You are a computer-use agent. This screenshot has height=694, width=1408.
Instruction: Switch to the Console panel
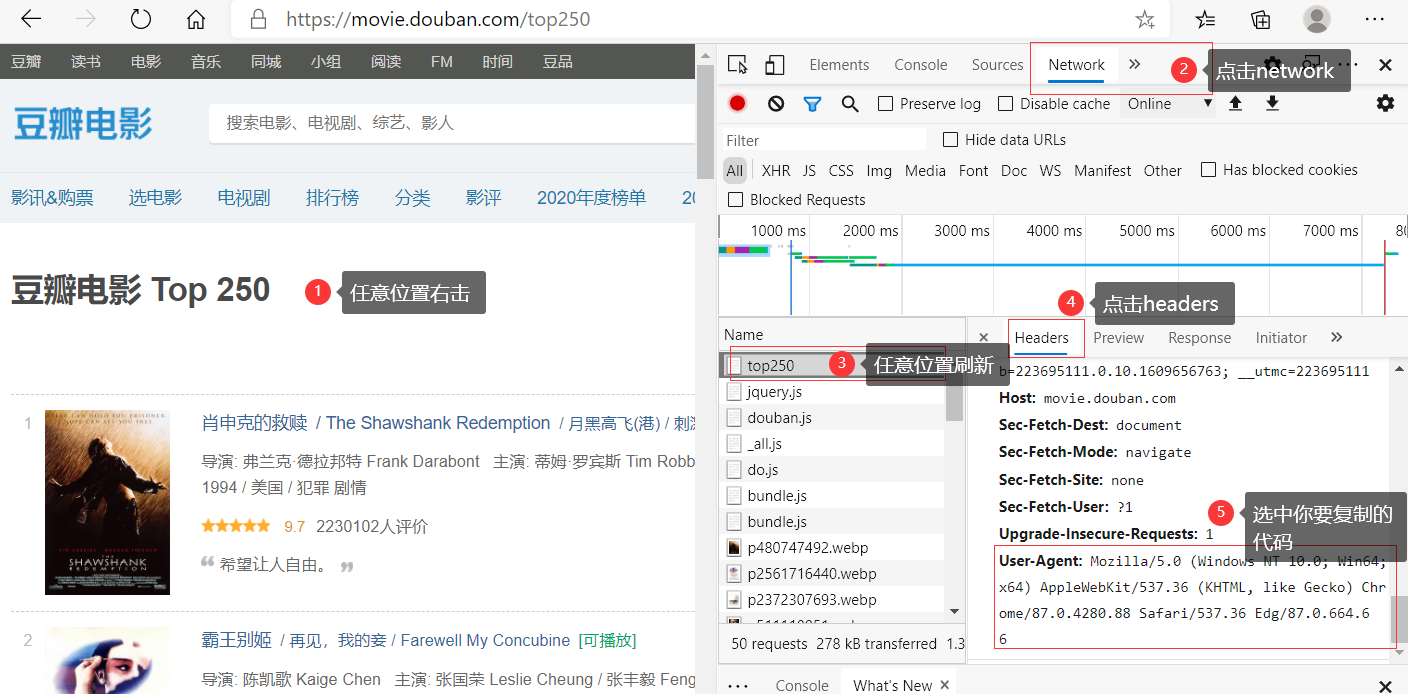pos(920,64)
